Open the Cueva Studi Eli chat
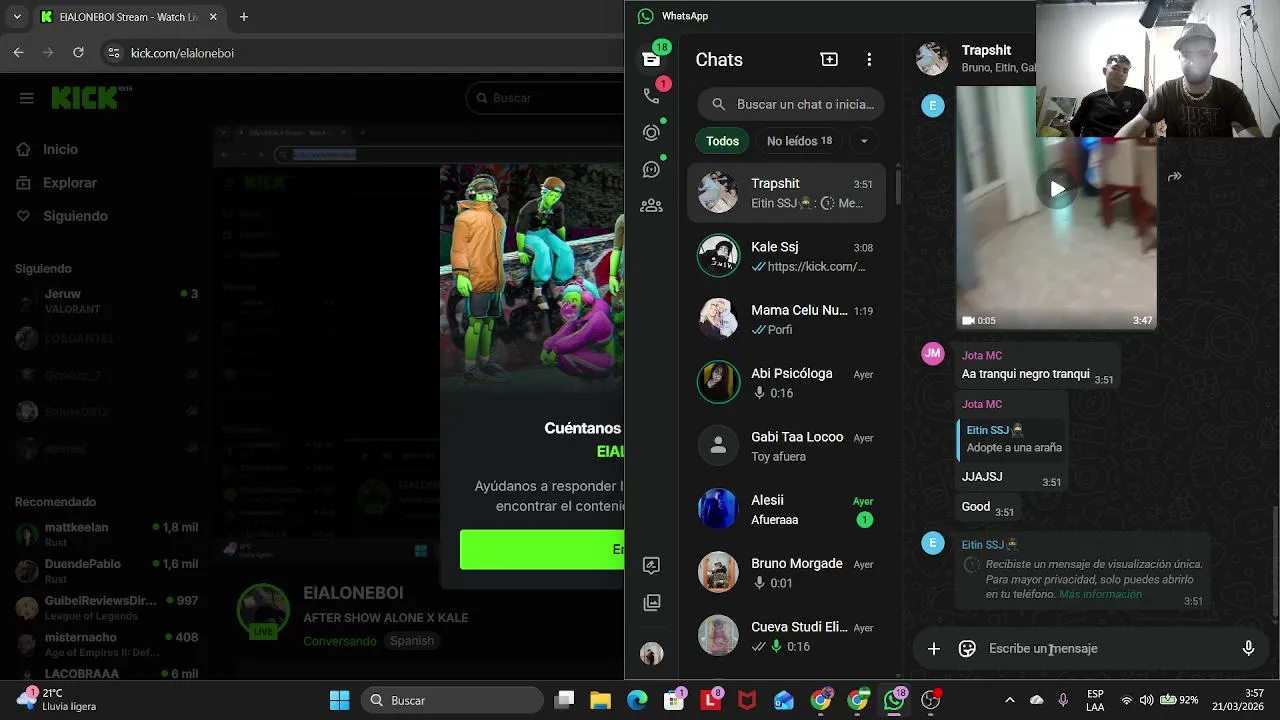This screenshot has height=720, width=1280. point(786,636)
